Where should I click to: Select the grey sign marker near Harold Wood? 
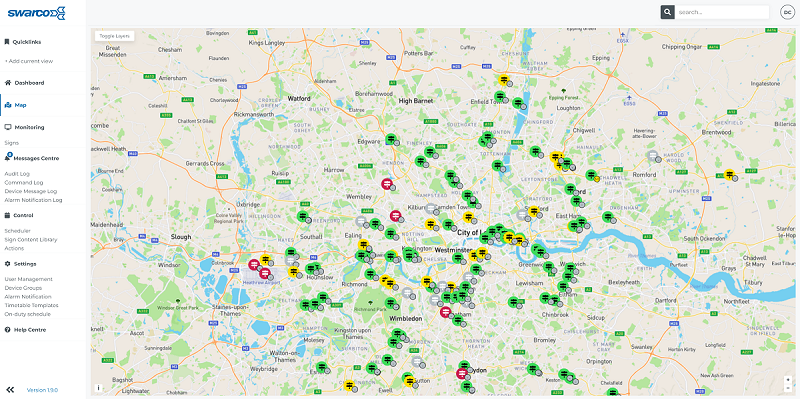pyautogui.click(x=652, y=156)
